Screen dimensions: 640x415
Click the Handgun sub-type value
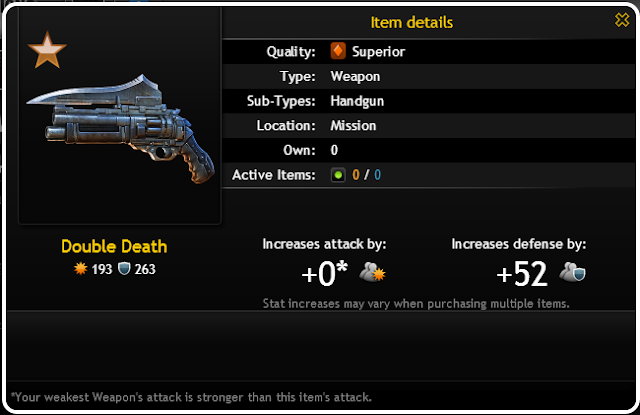tap(357, 101)
